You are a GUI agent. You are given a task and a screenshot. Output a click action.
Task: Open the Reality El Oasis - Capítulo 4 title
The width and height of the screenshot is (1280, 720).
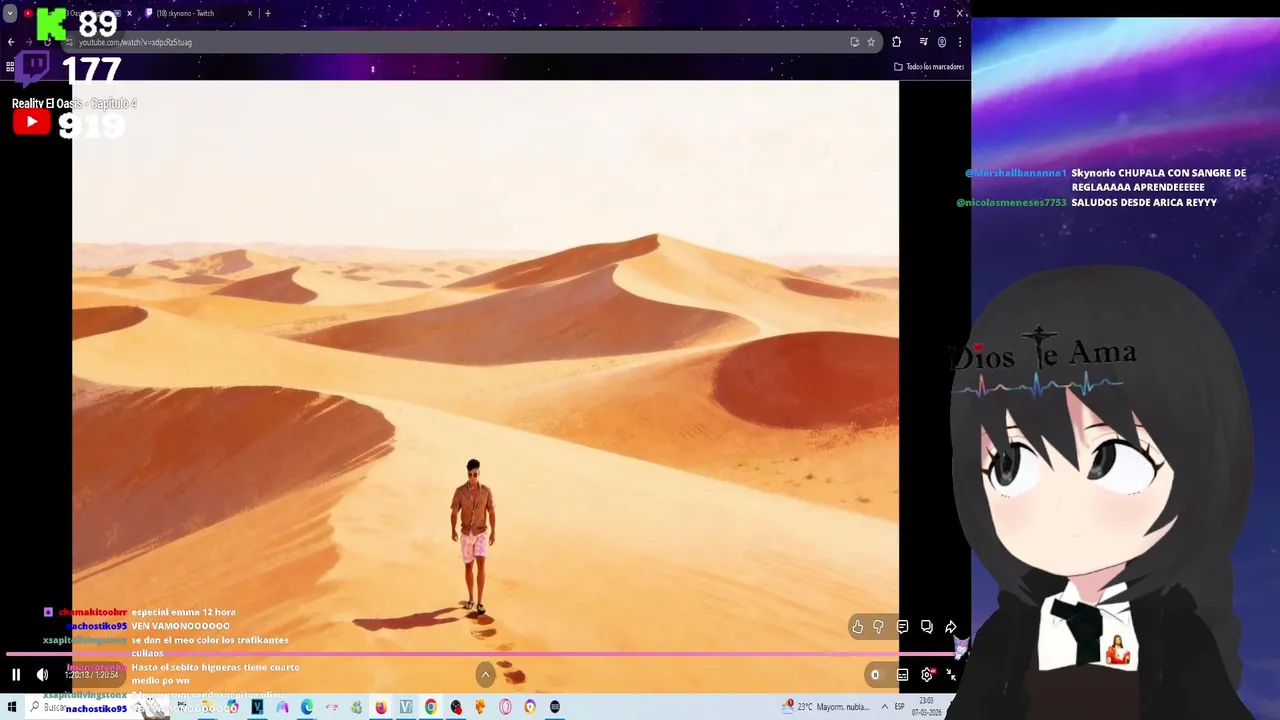(74, 104)
